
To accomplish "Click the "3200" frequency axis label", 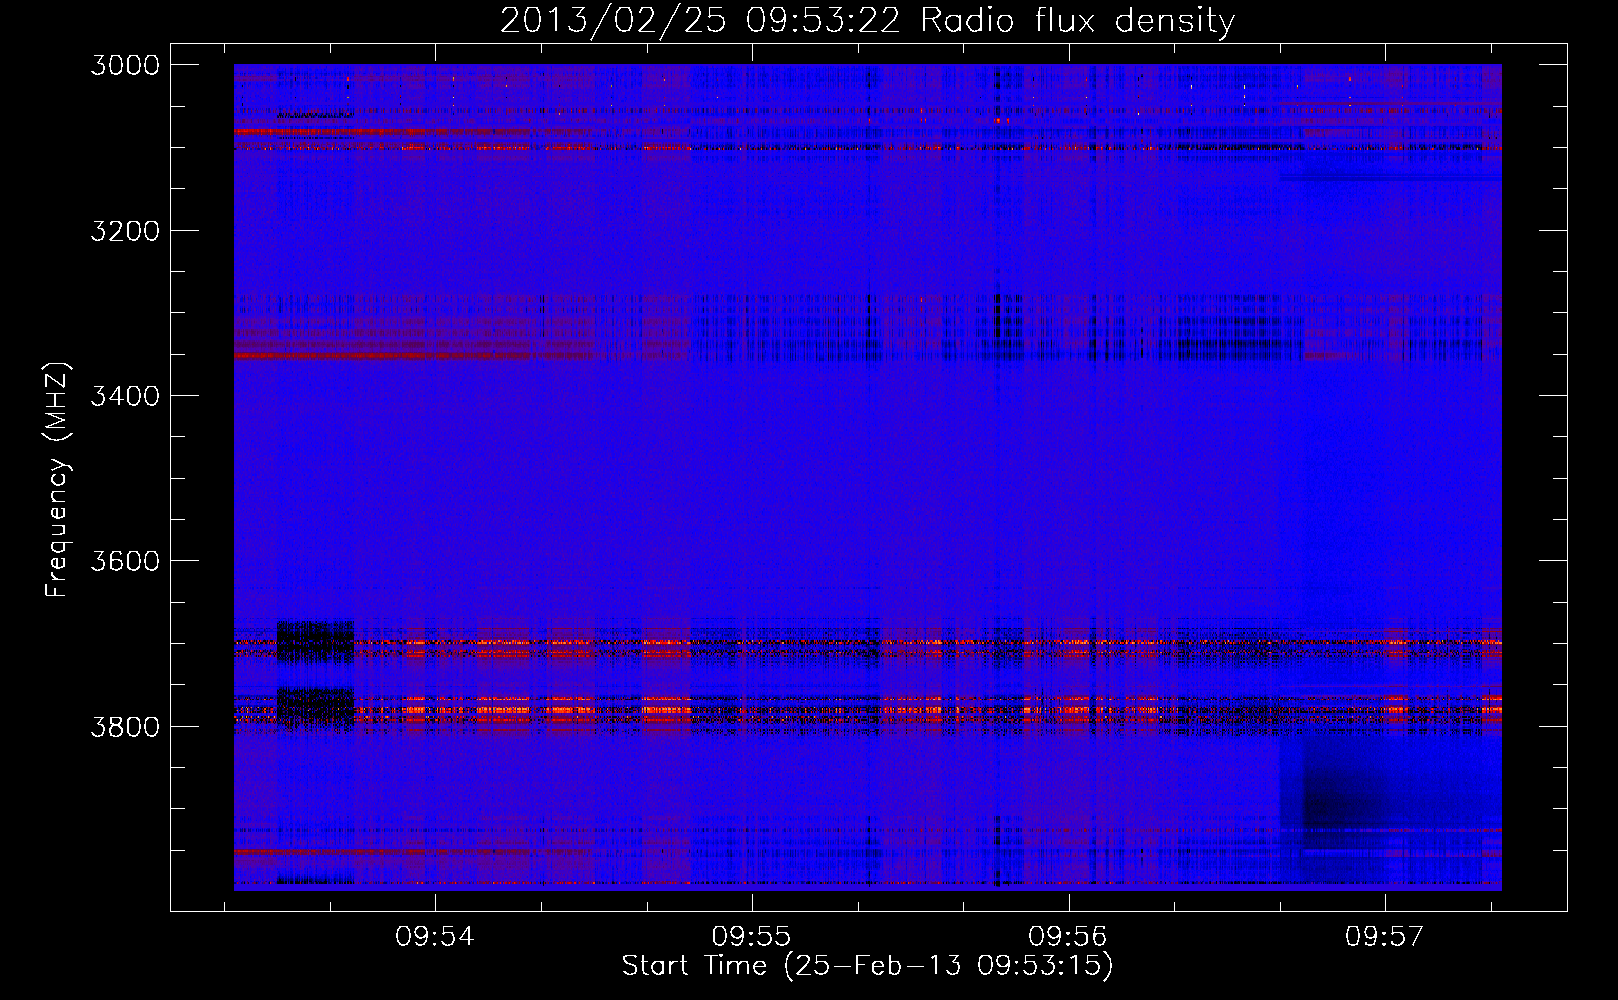I will [125, 231].
